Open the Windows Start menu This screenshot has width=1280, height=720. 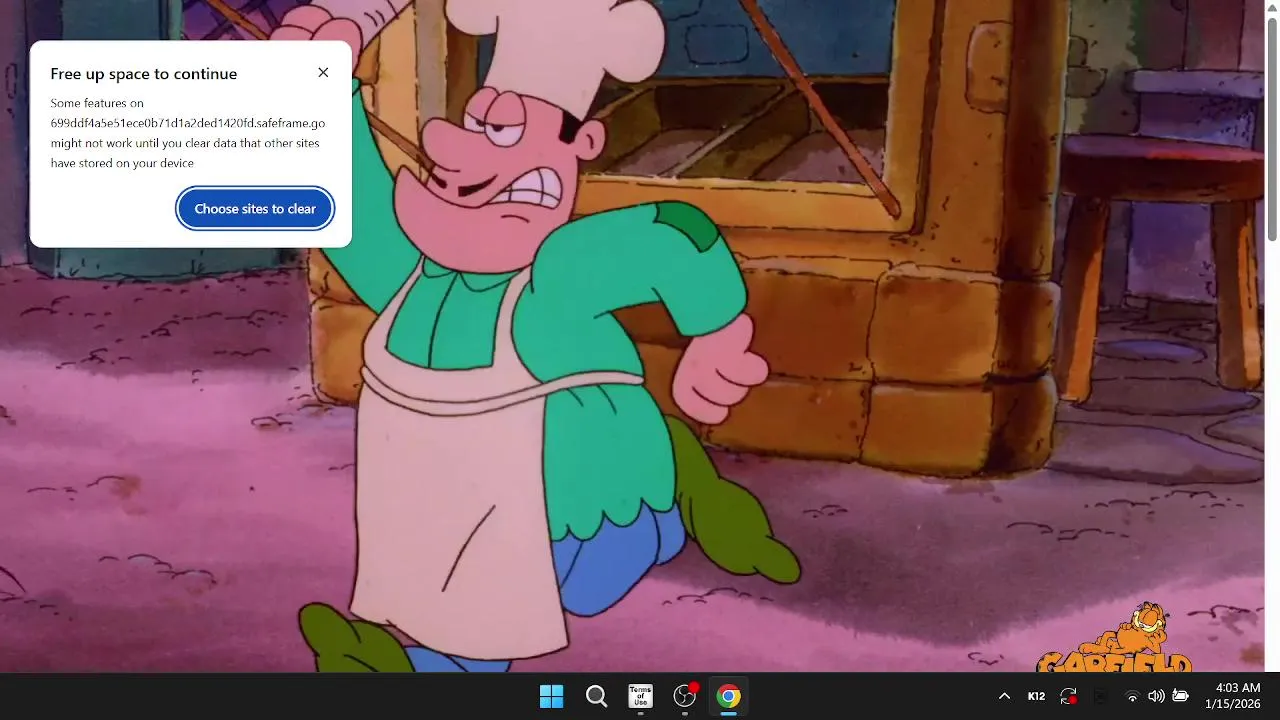point(551,696)
